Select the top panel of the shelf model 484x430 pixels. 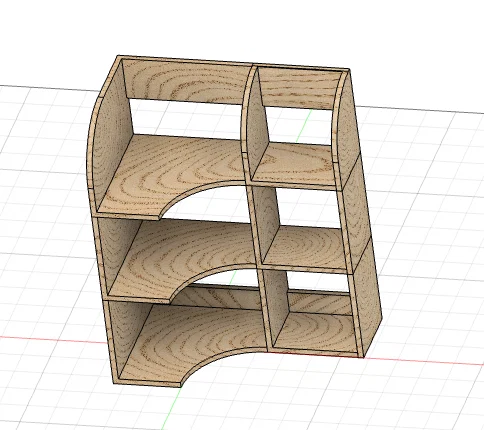(233, 63)
